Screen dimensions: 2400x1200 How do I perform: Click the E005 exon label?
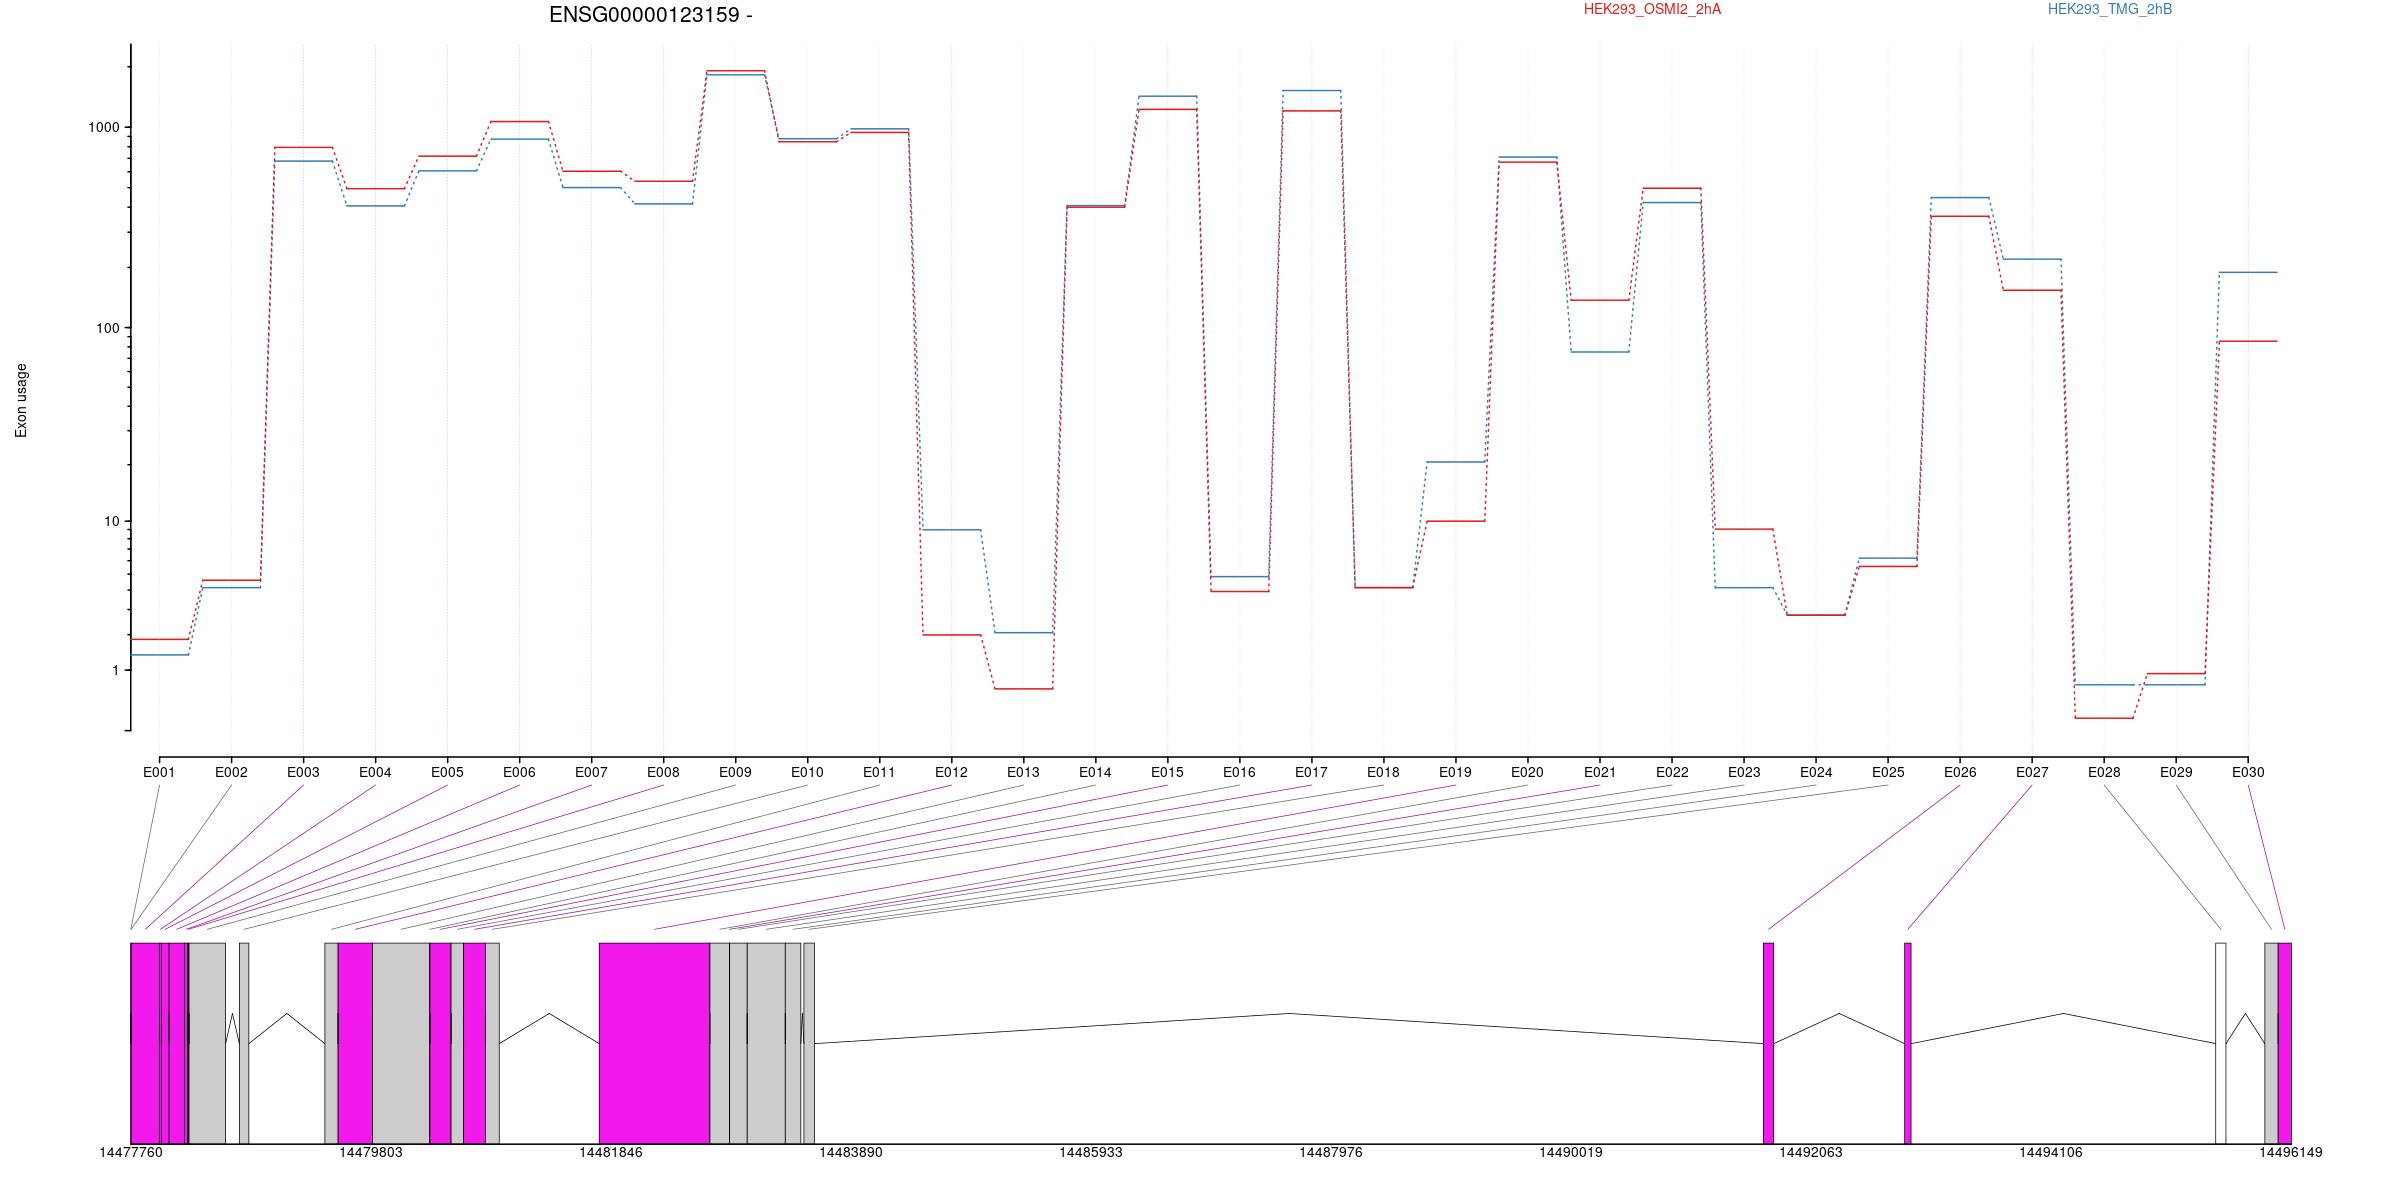(447, 772)
